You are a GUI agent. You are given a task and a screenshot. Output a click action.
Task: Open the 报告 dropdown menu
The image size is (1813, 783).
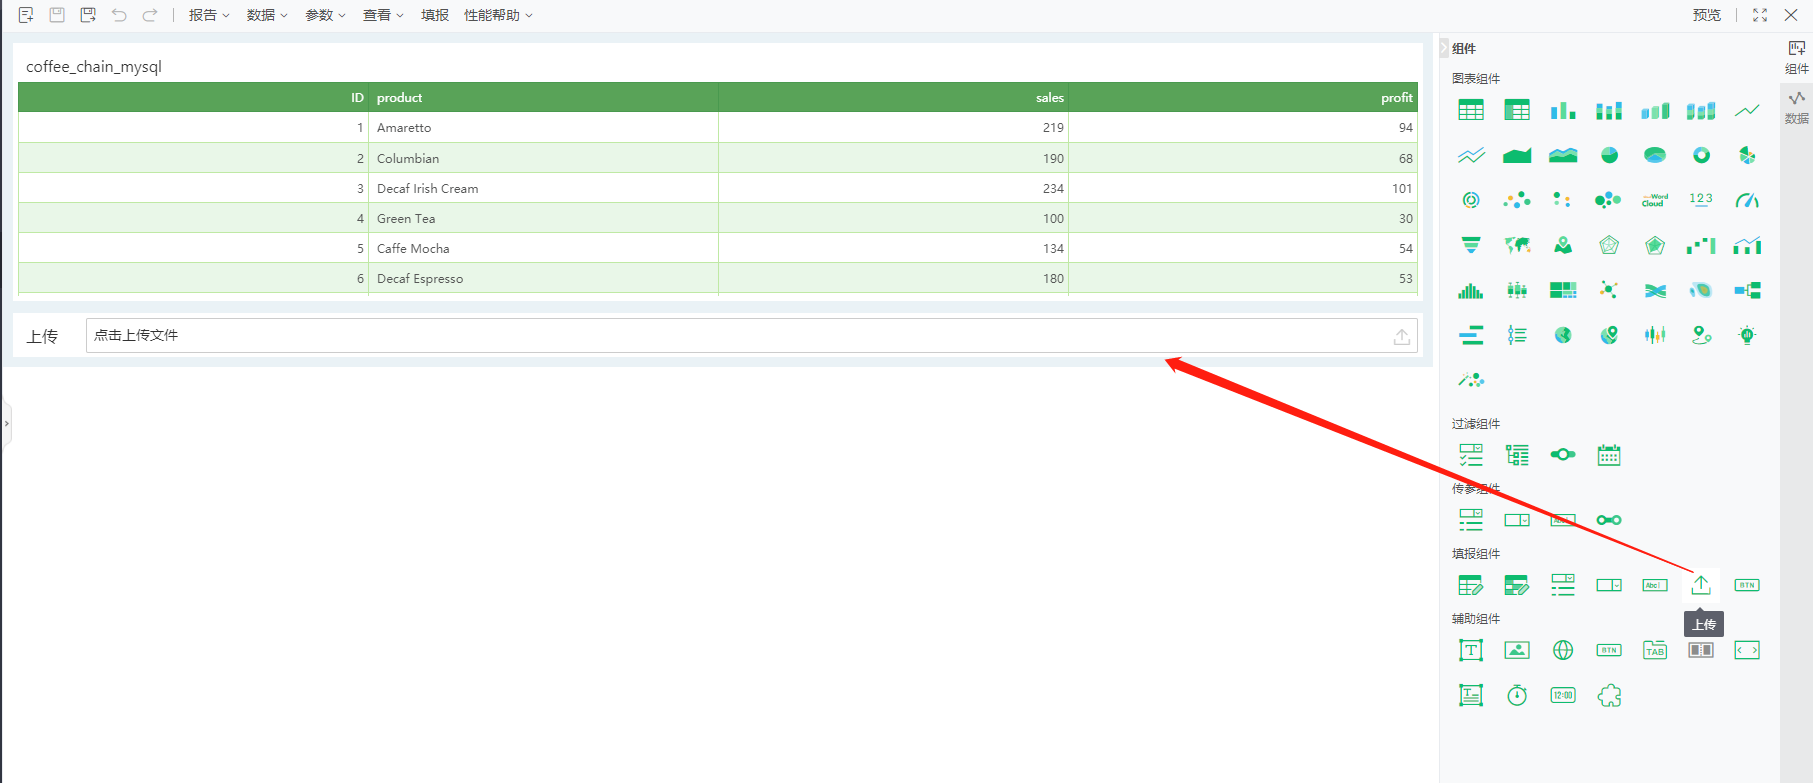tap(208, 15)
